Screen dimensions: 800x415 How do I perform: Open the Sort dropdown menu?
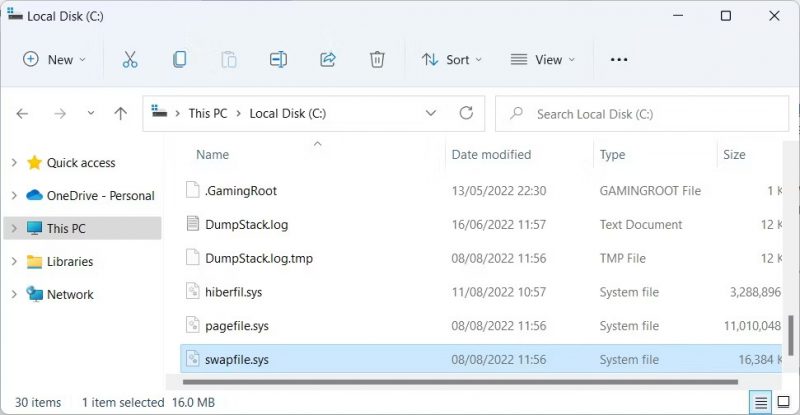click(x=452, y=60)
